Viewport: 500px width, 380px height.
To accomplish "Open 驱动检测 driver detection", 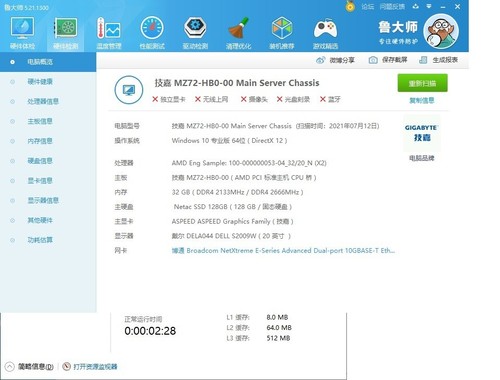I will pos(195,33).
